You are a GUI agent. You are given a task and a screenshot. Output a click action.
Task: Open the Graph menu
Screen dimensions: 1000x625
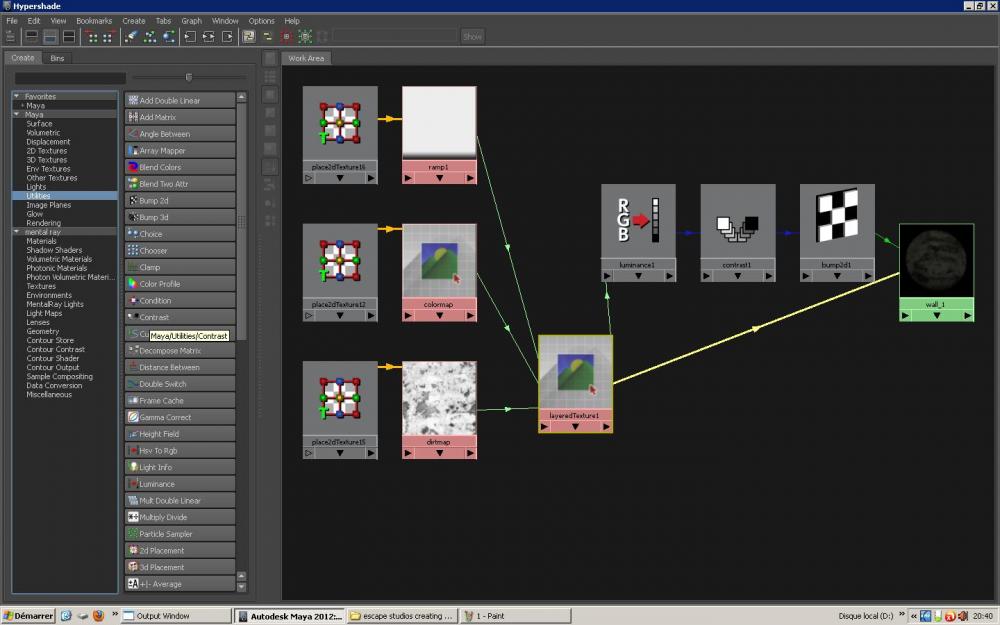[191, 21]
